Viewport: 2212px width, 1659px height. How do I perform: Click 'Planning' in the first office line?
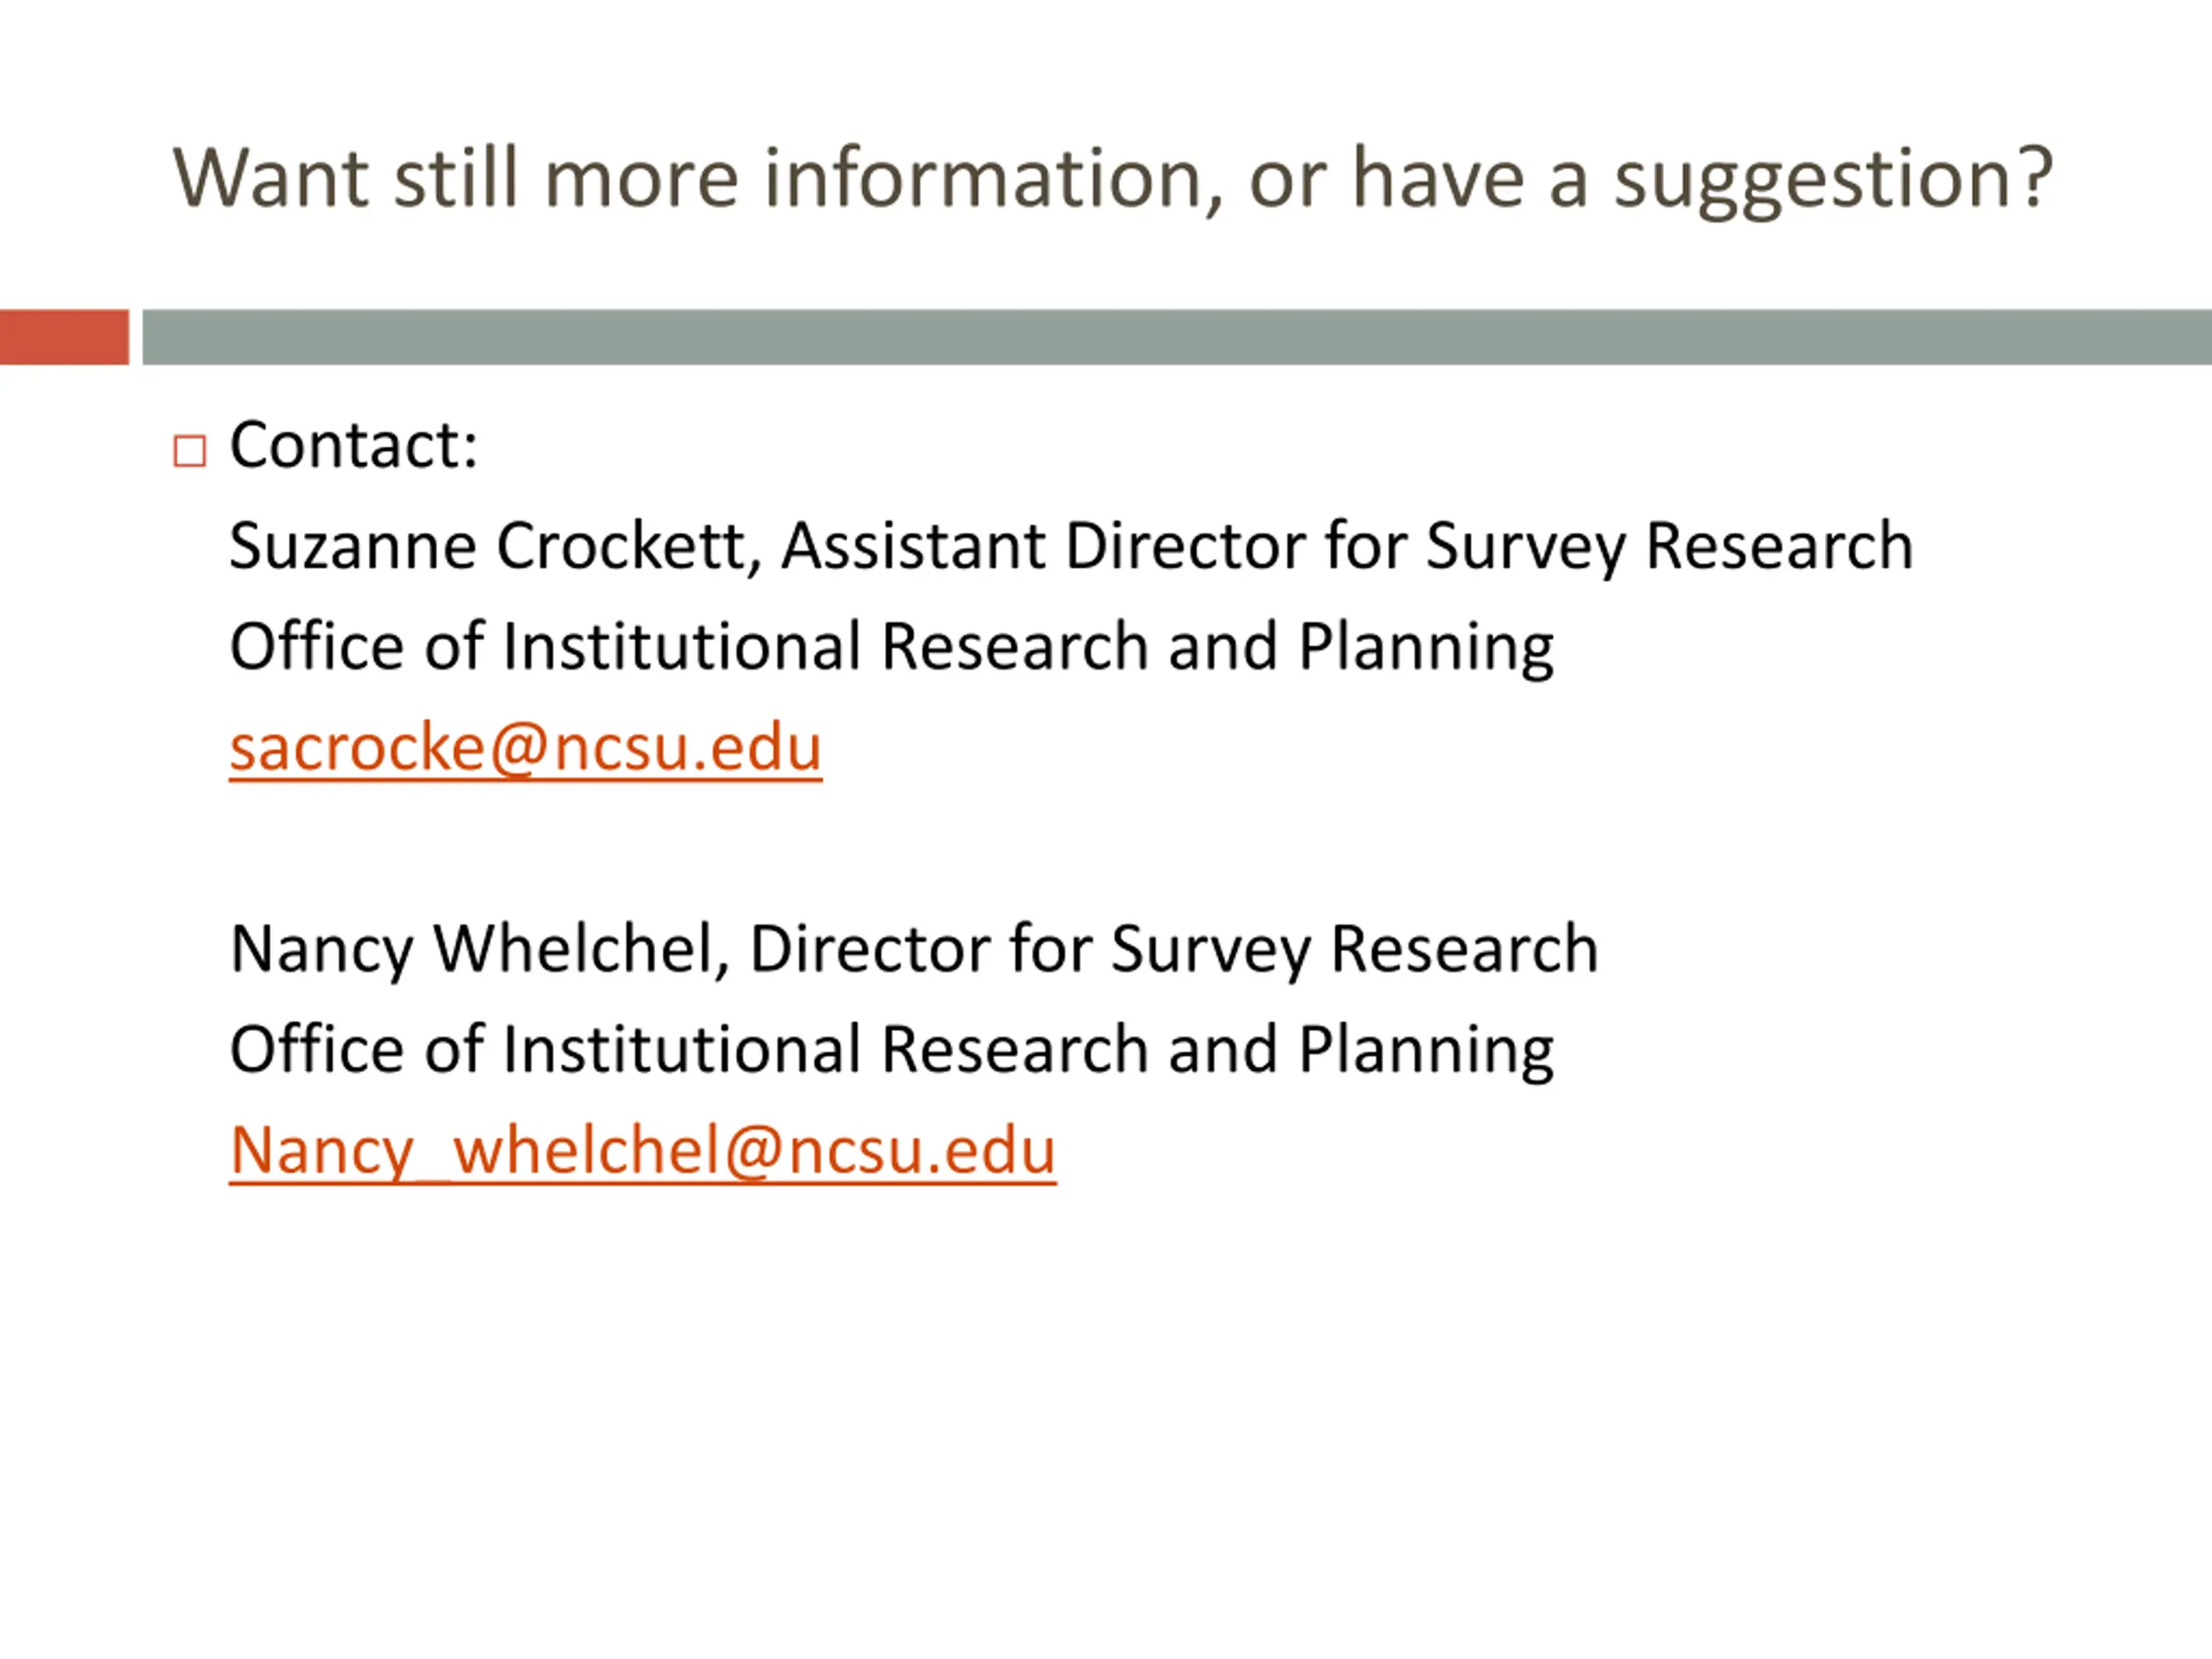(x=1426, y=648)
